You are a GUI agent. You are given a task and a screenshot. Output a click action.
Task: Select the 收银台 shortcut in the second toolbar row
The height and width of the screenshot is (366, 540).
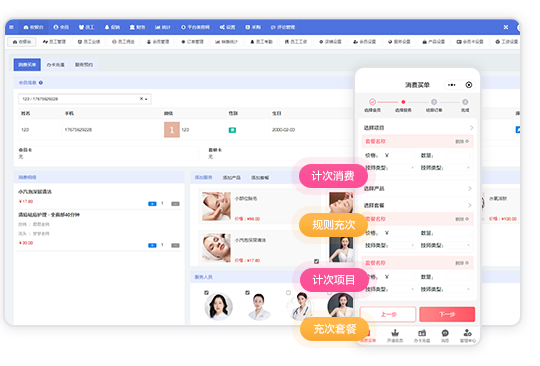point(22,42)
